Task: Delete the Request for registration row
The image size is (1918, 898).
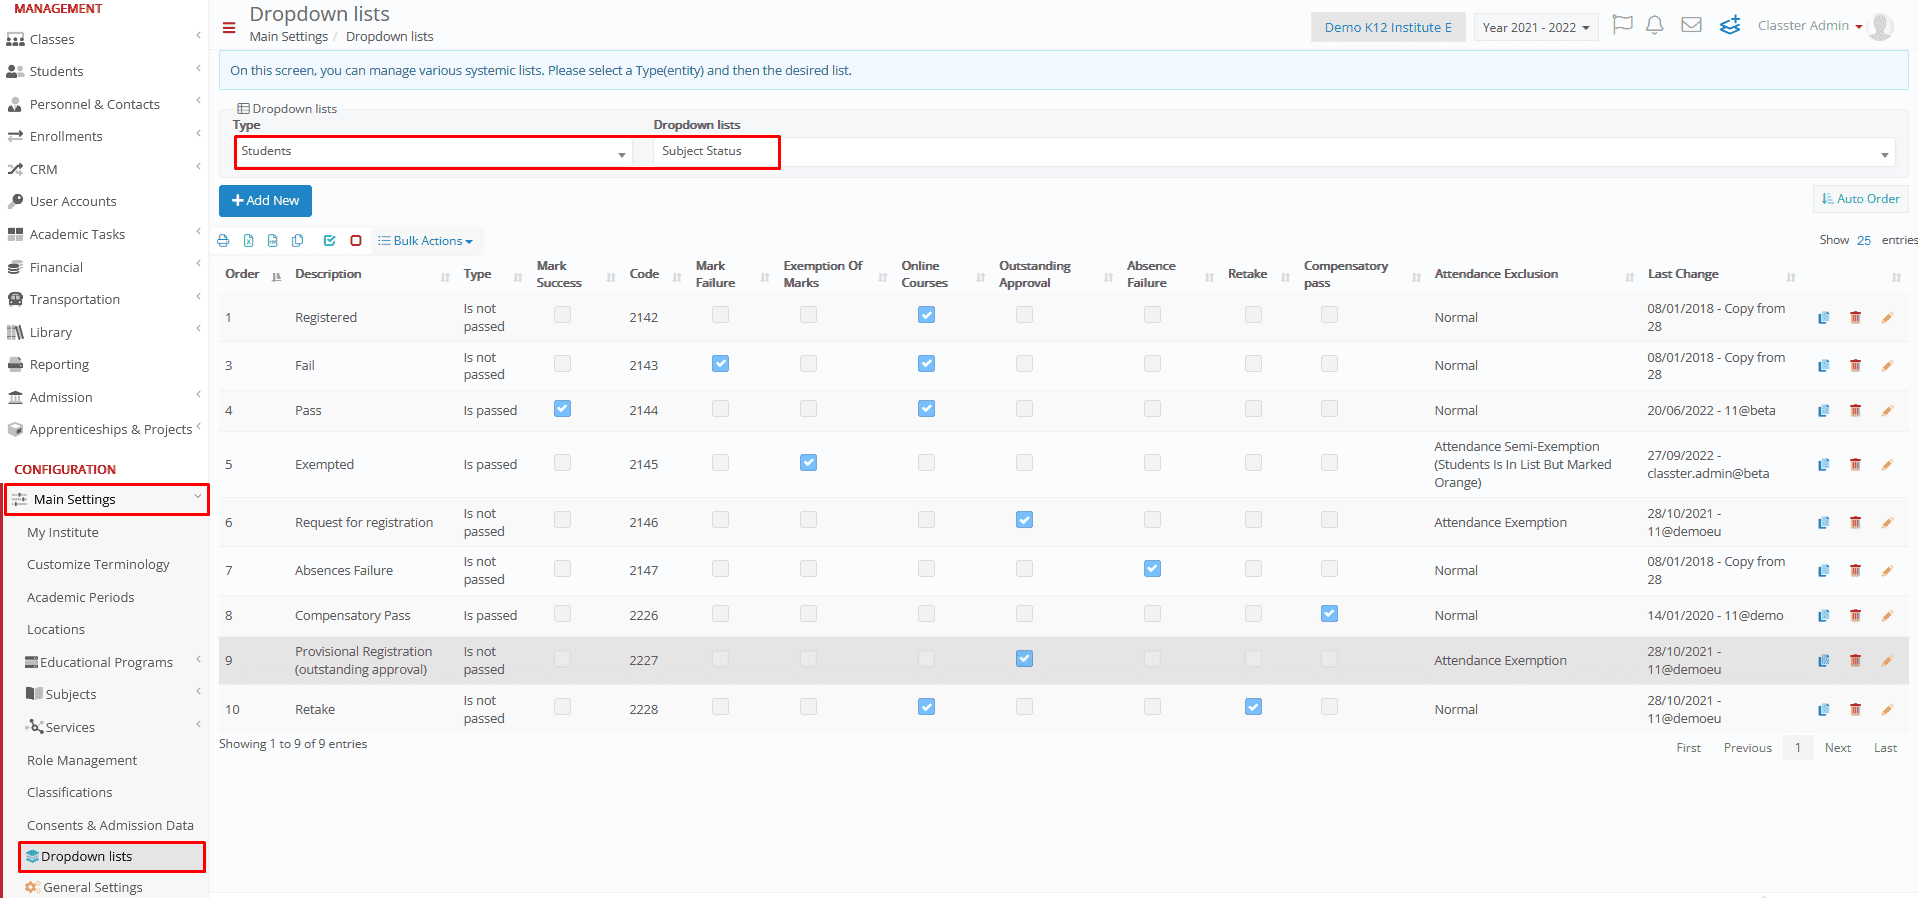Action: (x=1856, y=523)
